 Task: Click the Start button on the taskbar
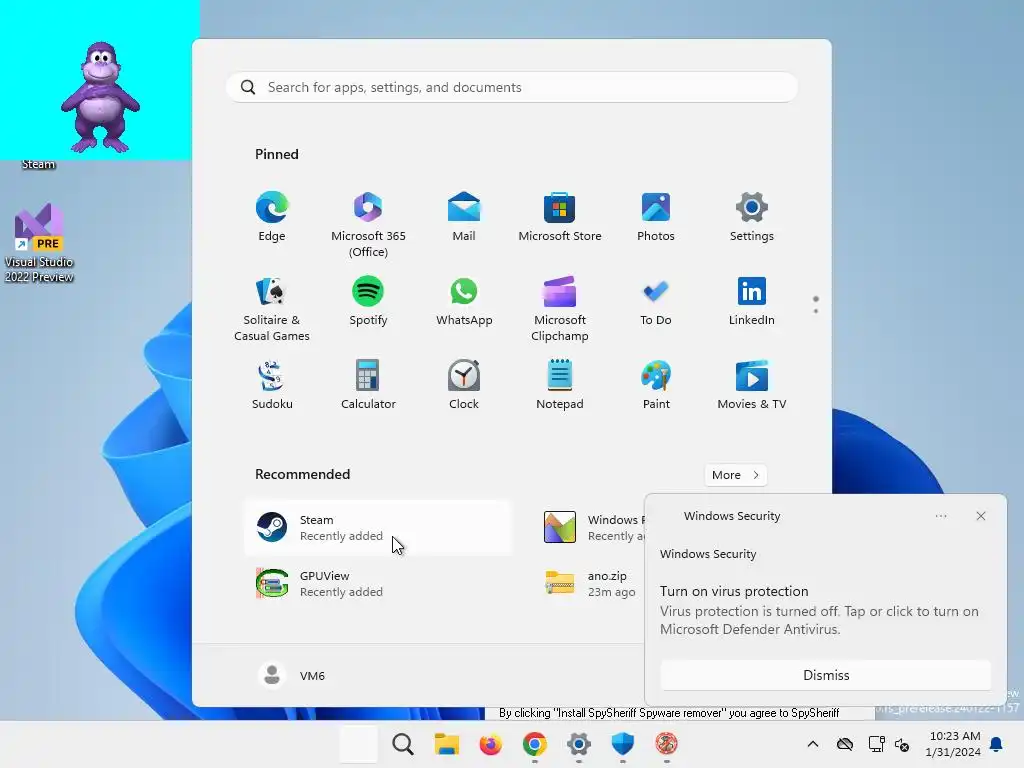coord(359,744)
